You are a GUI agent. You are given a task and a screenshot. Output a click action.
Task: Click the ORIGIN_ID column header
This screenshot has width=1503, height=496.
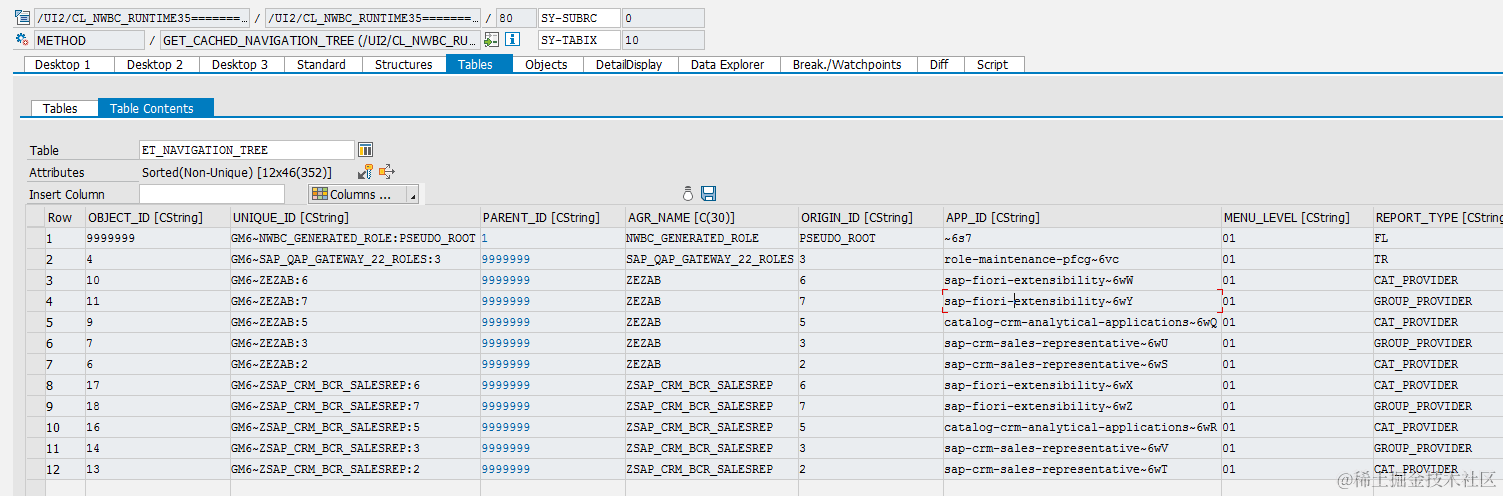(x=870, y=217)
